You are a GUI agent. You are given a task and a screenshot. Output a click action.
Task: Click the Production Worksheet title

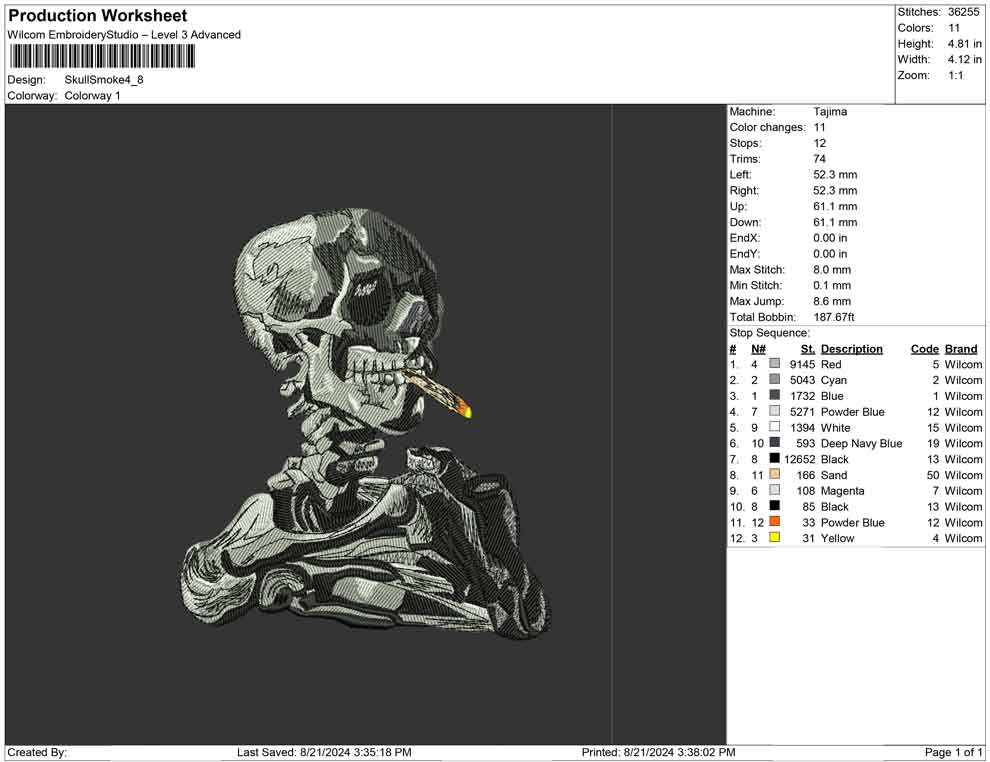pos(98,16)
